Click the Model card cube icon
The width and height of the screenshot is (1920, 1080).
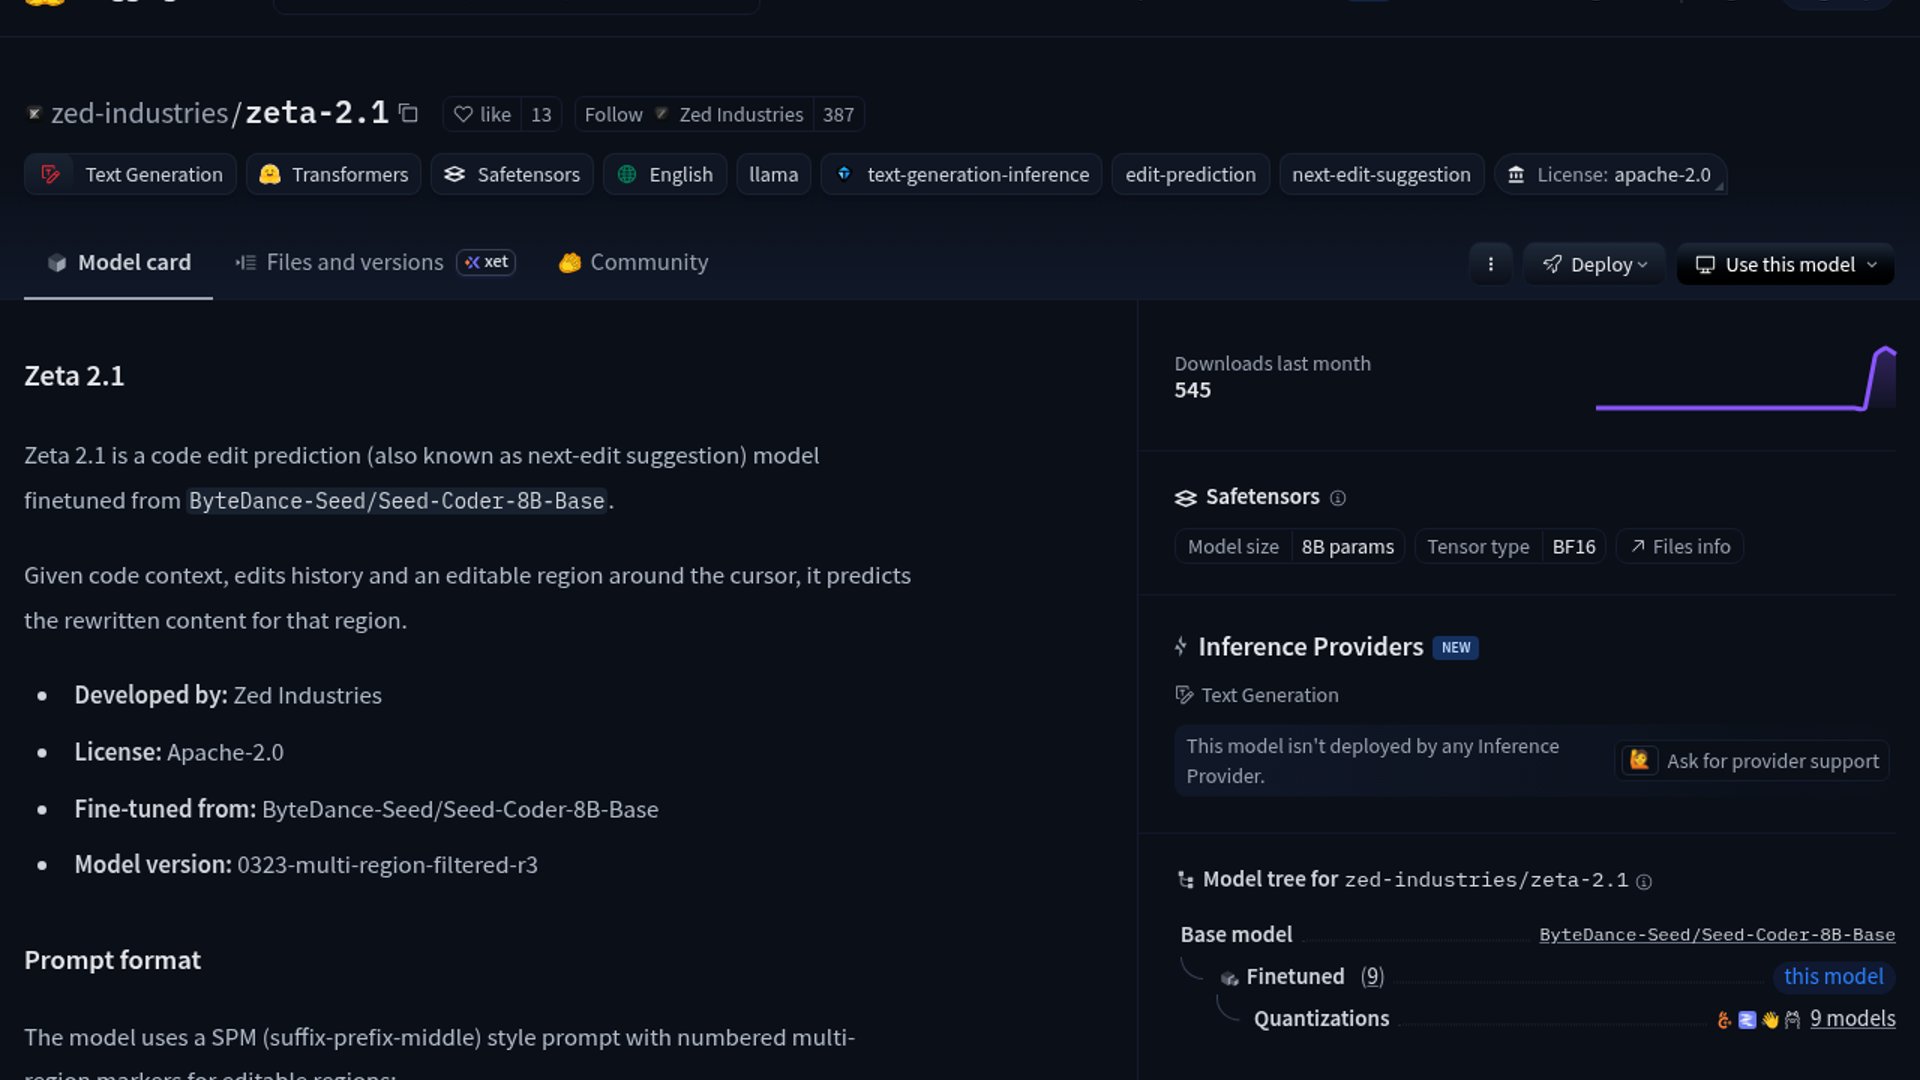point(57,262)
